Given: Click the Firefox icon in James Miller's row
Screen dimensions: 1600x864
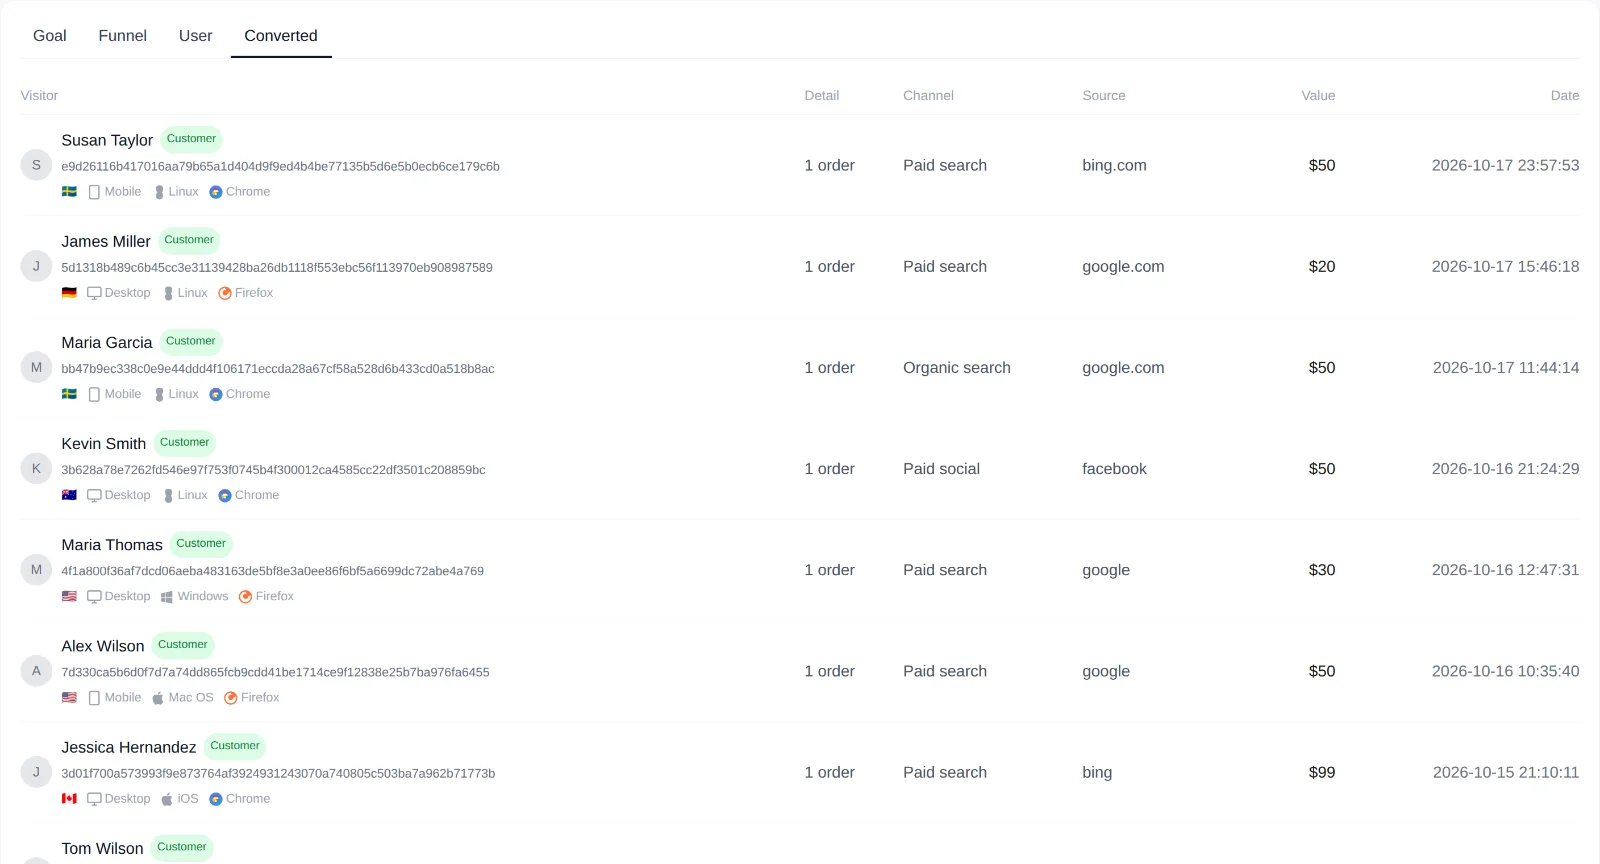Looking at the screenshot, I should (x=225, y=293).
